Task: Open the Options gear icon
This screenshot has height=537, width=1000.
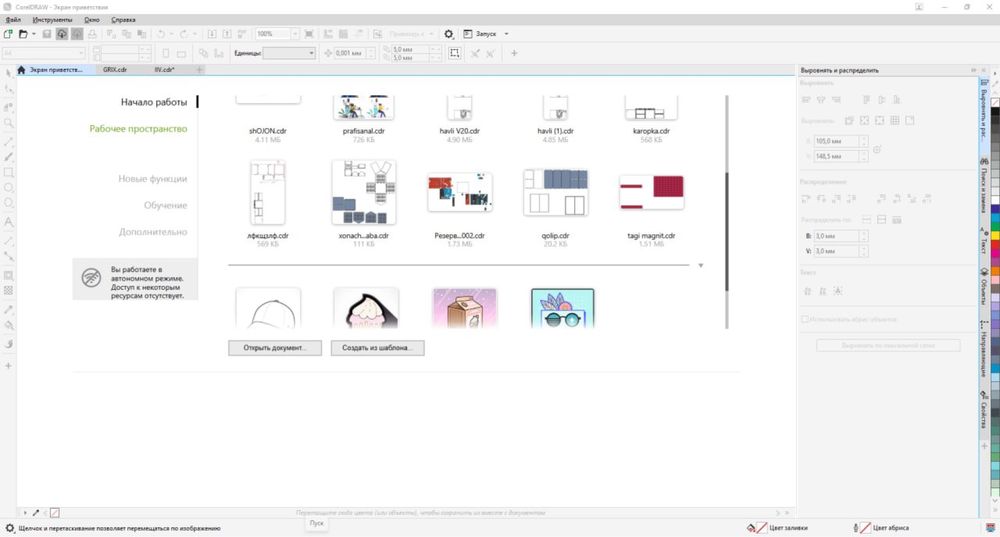Action: (x=449, y=34)
